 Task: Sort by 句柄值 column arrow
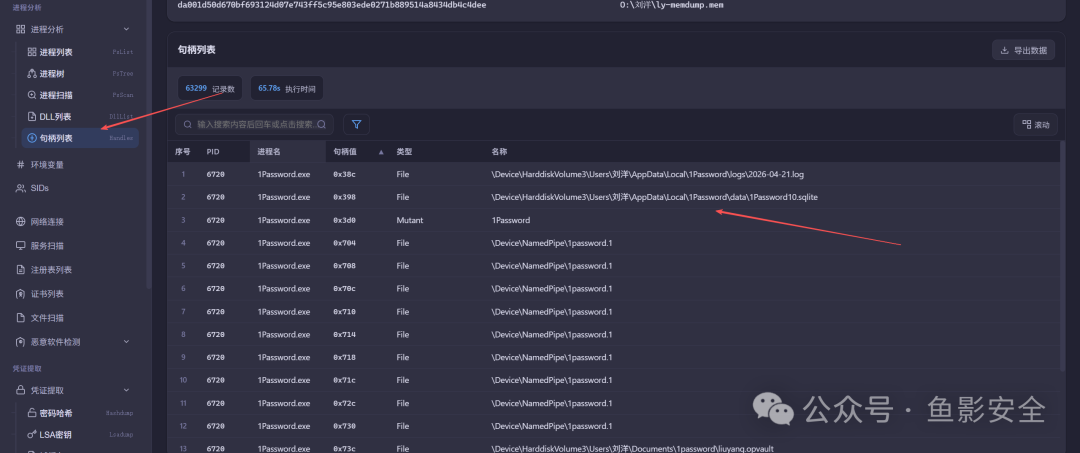[x=382, y=152]
